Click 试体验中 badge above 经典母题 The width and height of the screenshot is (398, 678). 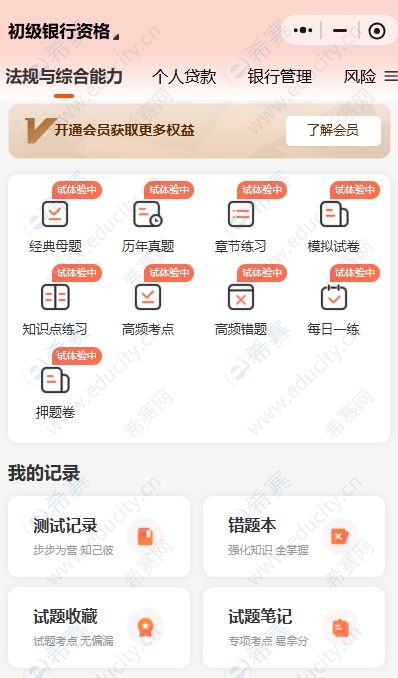tap(77, 190)
